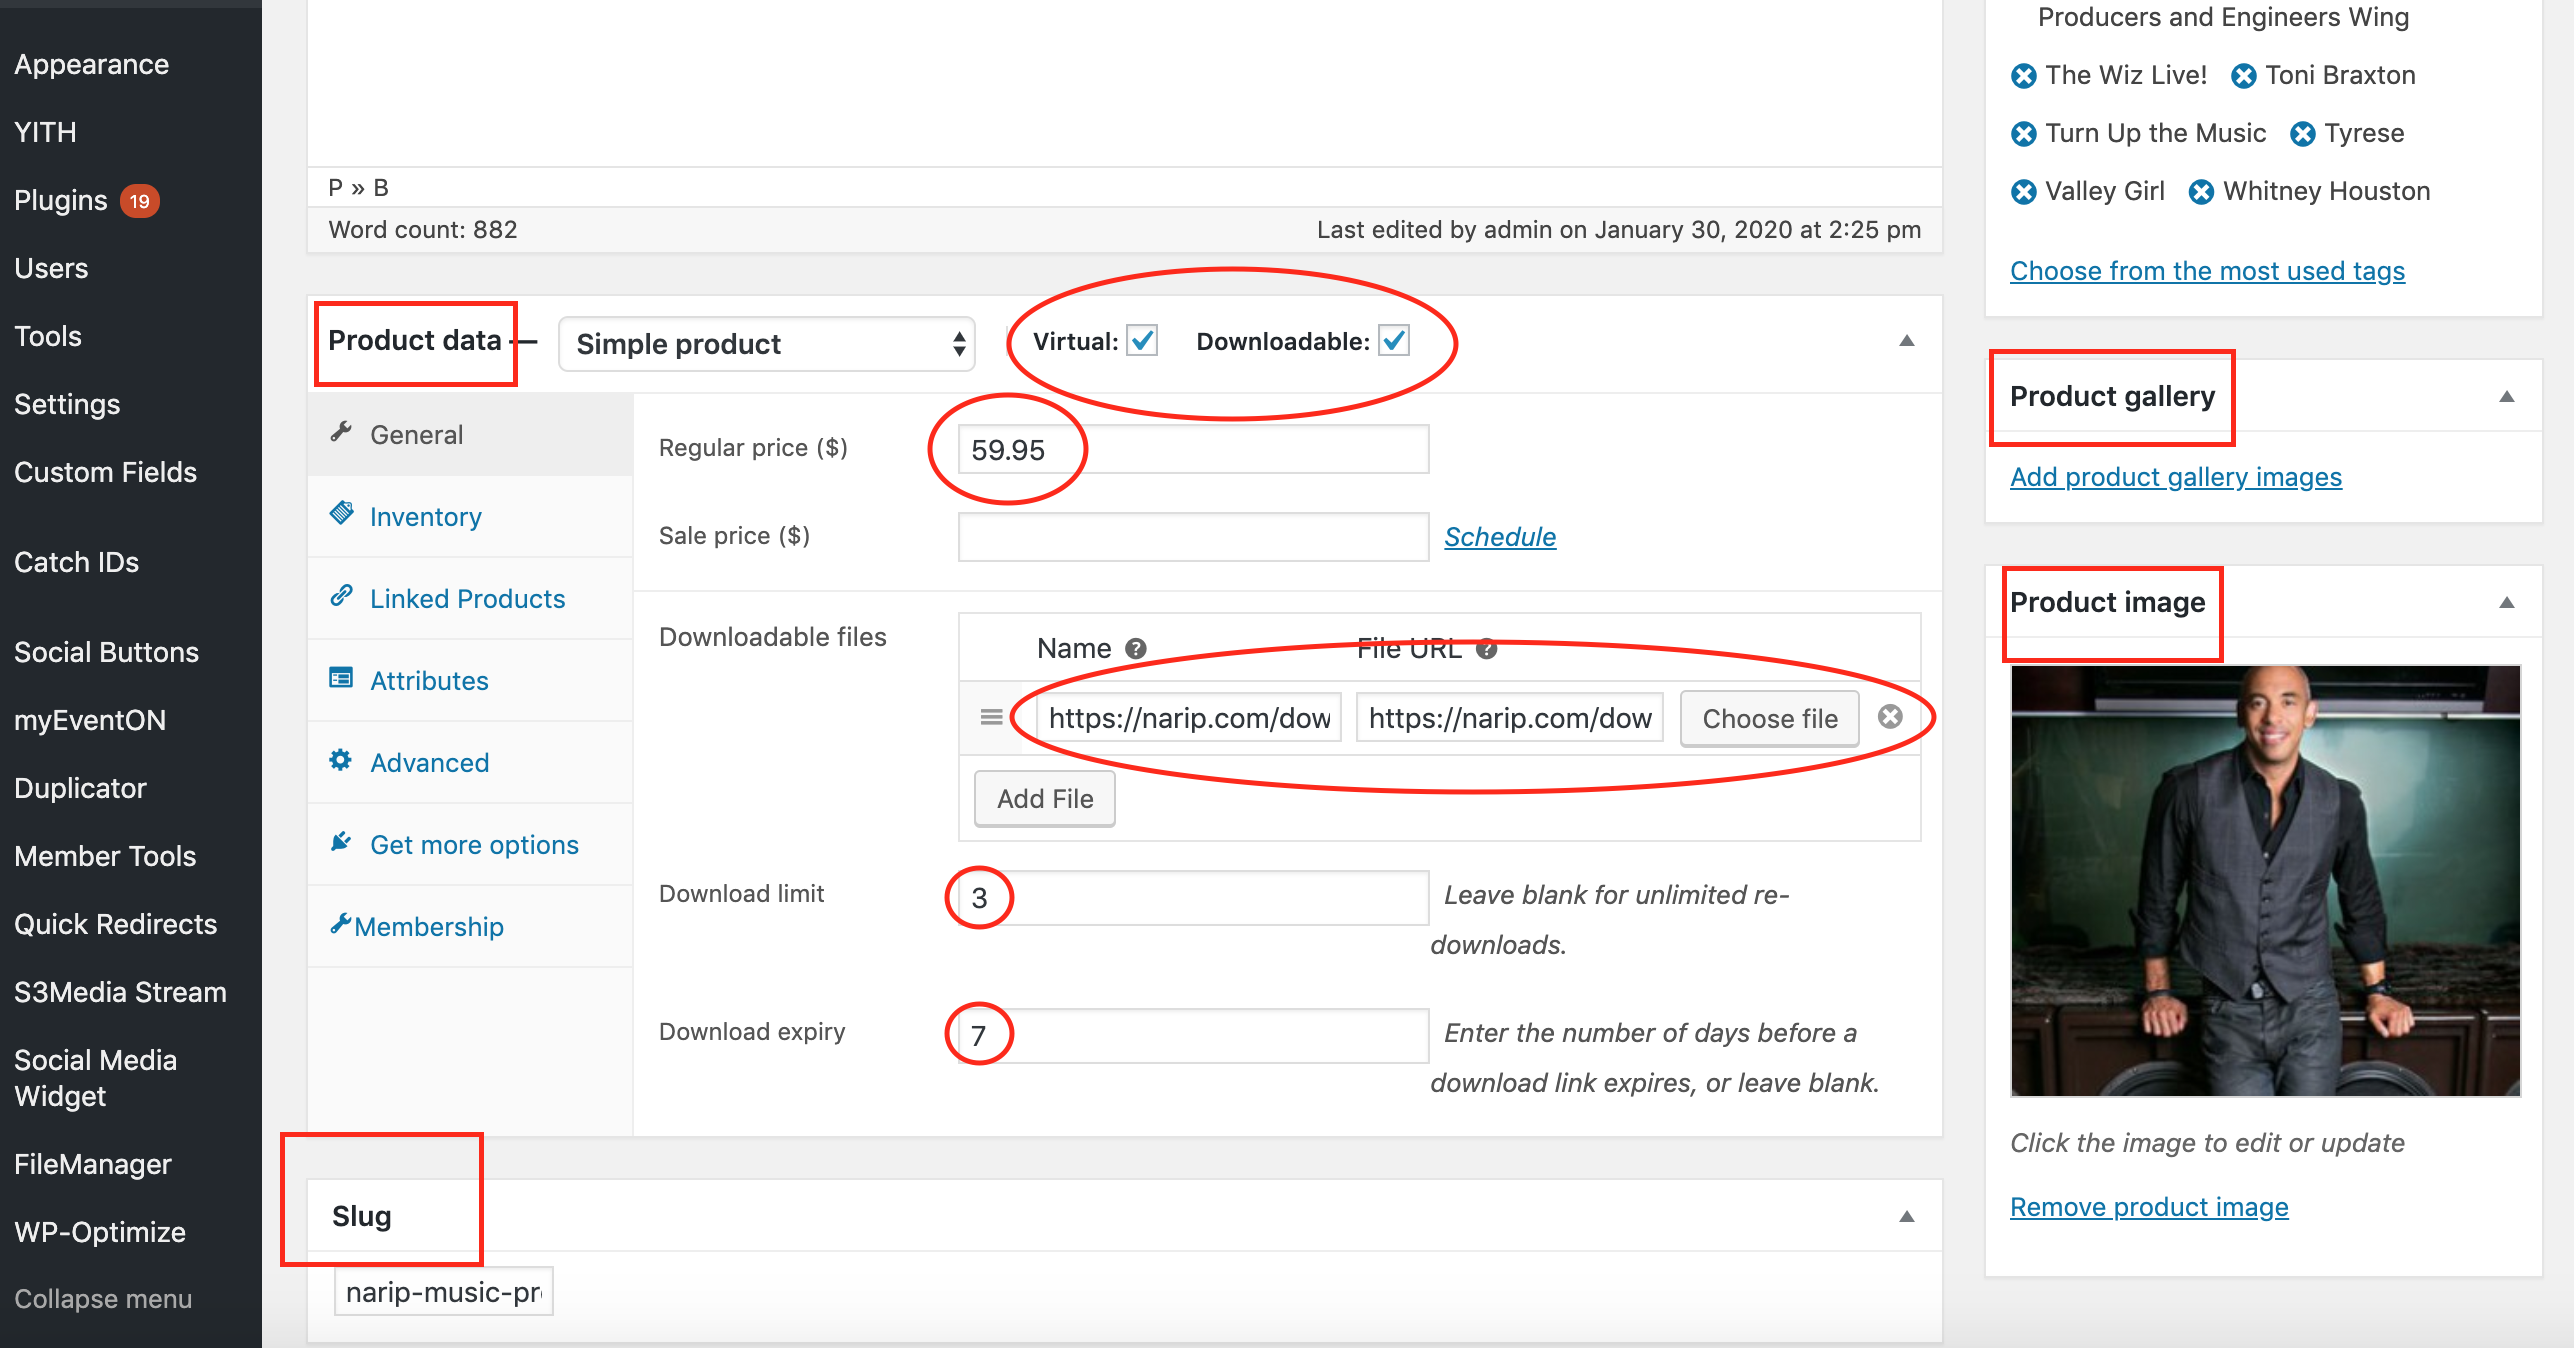Screen dimensions: 2574x1348
Task: Remove the Valley Girl tag
Action: (2023, 192)
